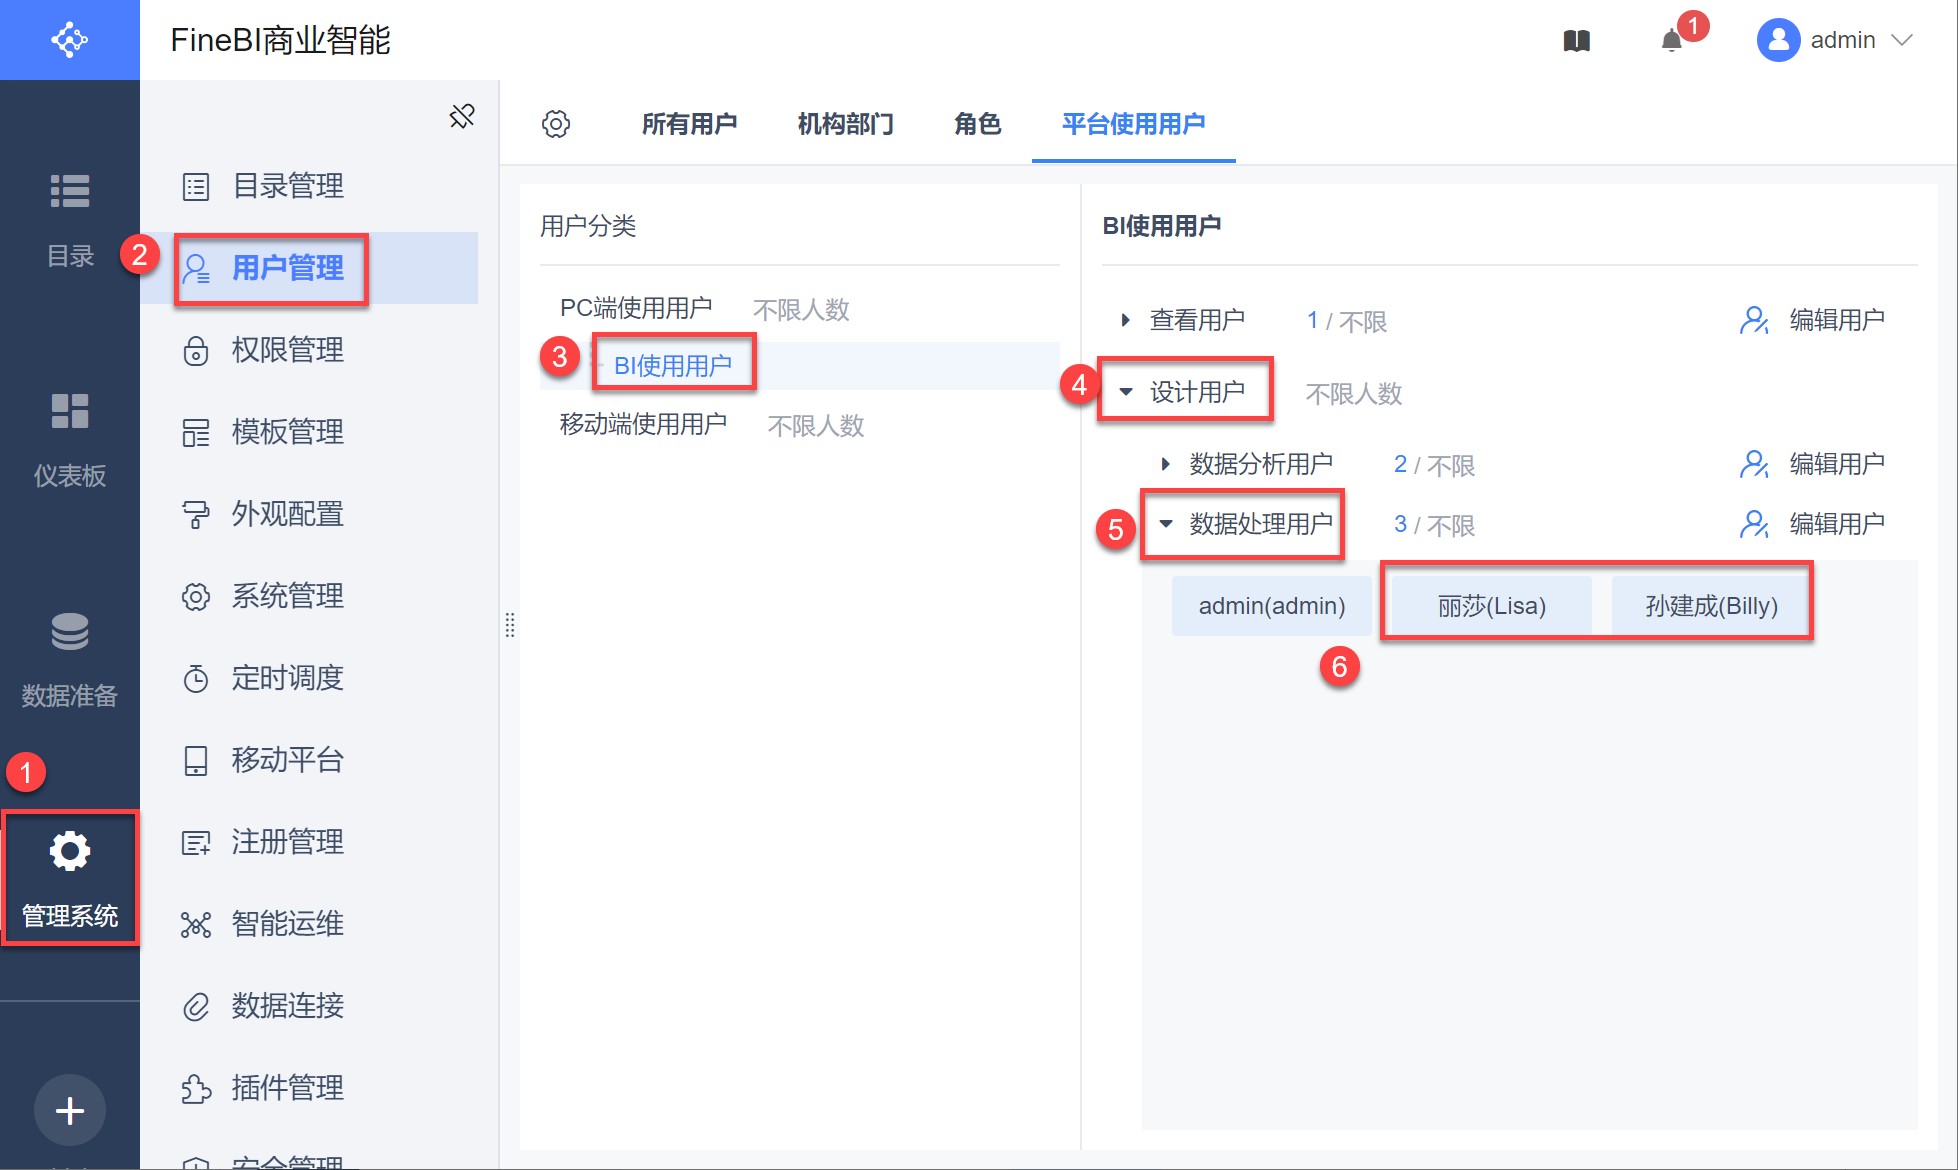
Task: Expand the 数据分析用户 node
Action: point(1166,464)
